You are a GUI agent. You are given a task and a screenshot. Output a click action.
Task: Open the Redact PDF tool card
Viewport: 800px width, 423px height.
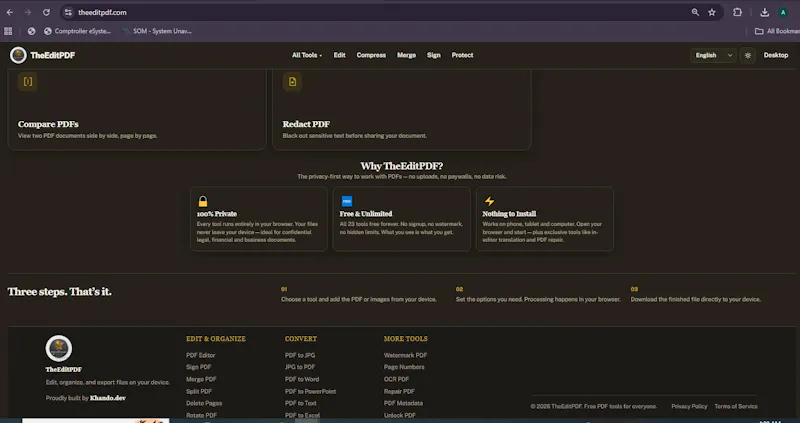(402, 110)
